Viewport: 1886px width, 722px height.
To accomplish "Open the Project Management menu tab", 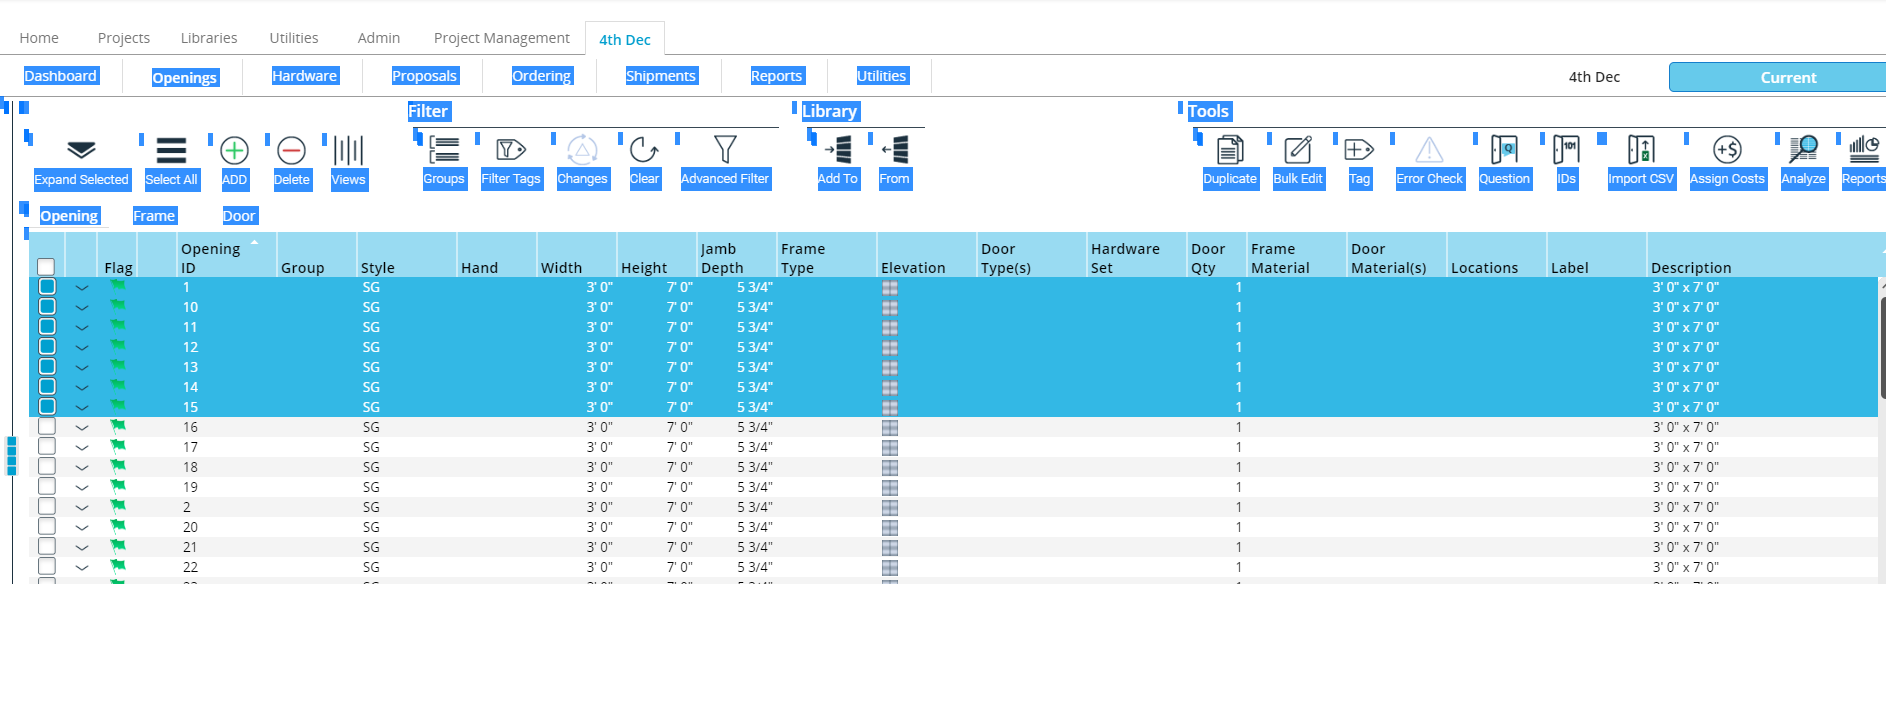I will coord(501,38).
